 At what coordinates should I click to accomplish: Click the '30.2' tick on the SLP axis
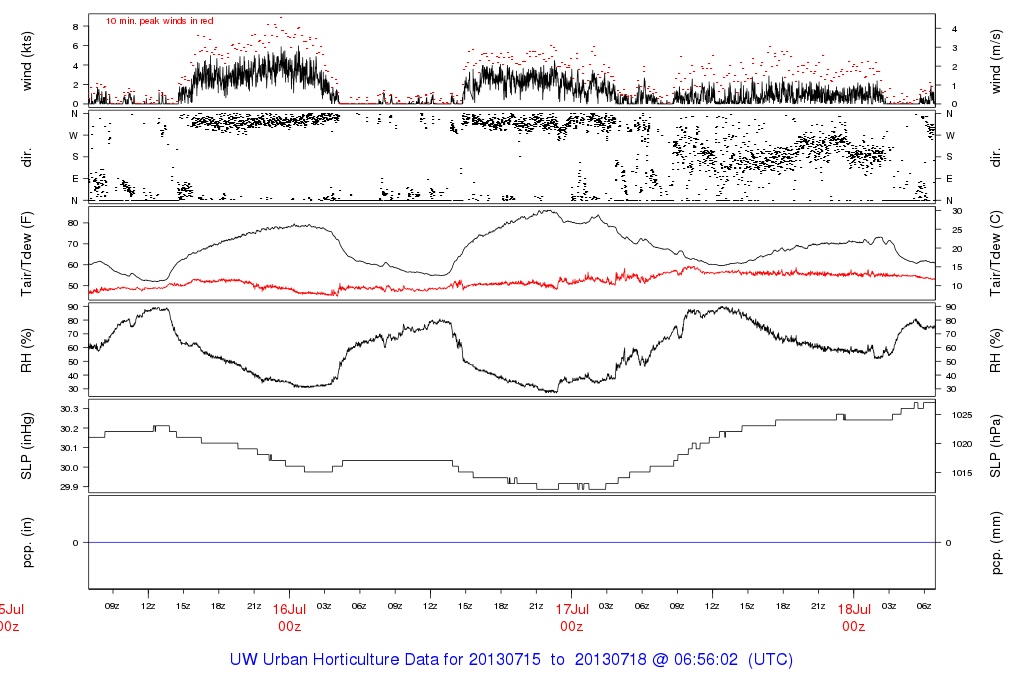(69, 428)
